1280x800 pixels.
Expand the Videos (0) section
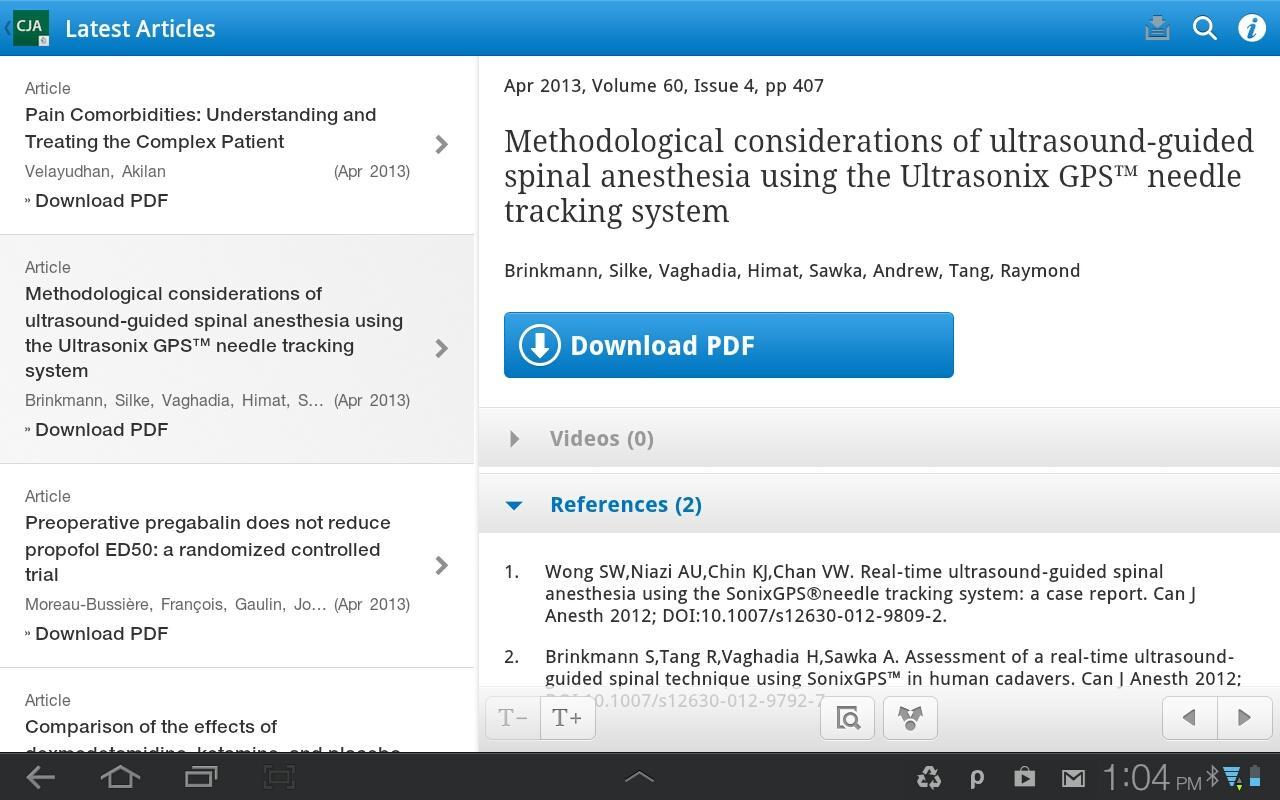tap(879, 438)
